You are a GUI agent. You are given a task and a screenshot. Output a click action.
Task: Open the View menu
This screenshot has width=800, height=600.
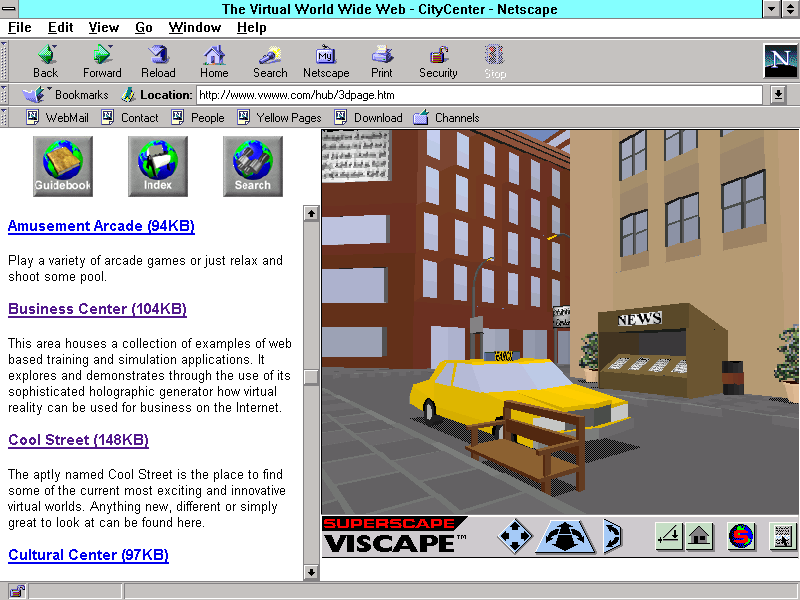pyautogui.click(x=104, y=28)
